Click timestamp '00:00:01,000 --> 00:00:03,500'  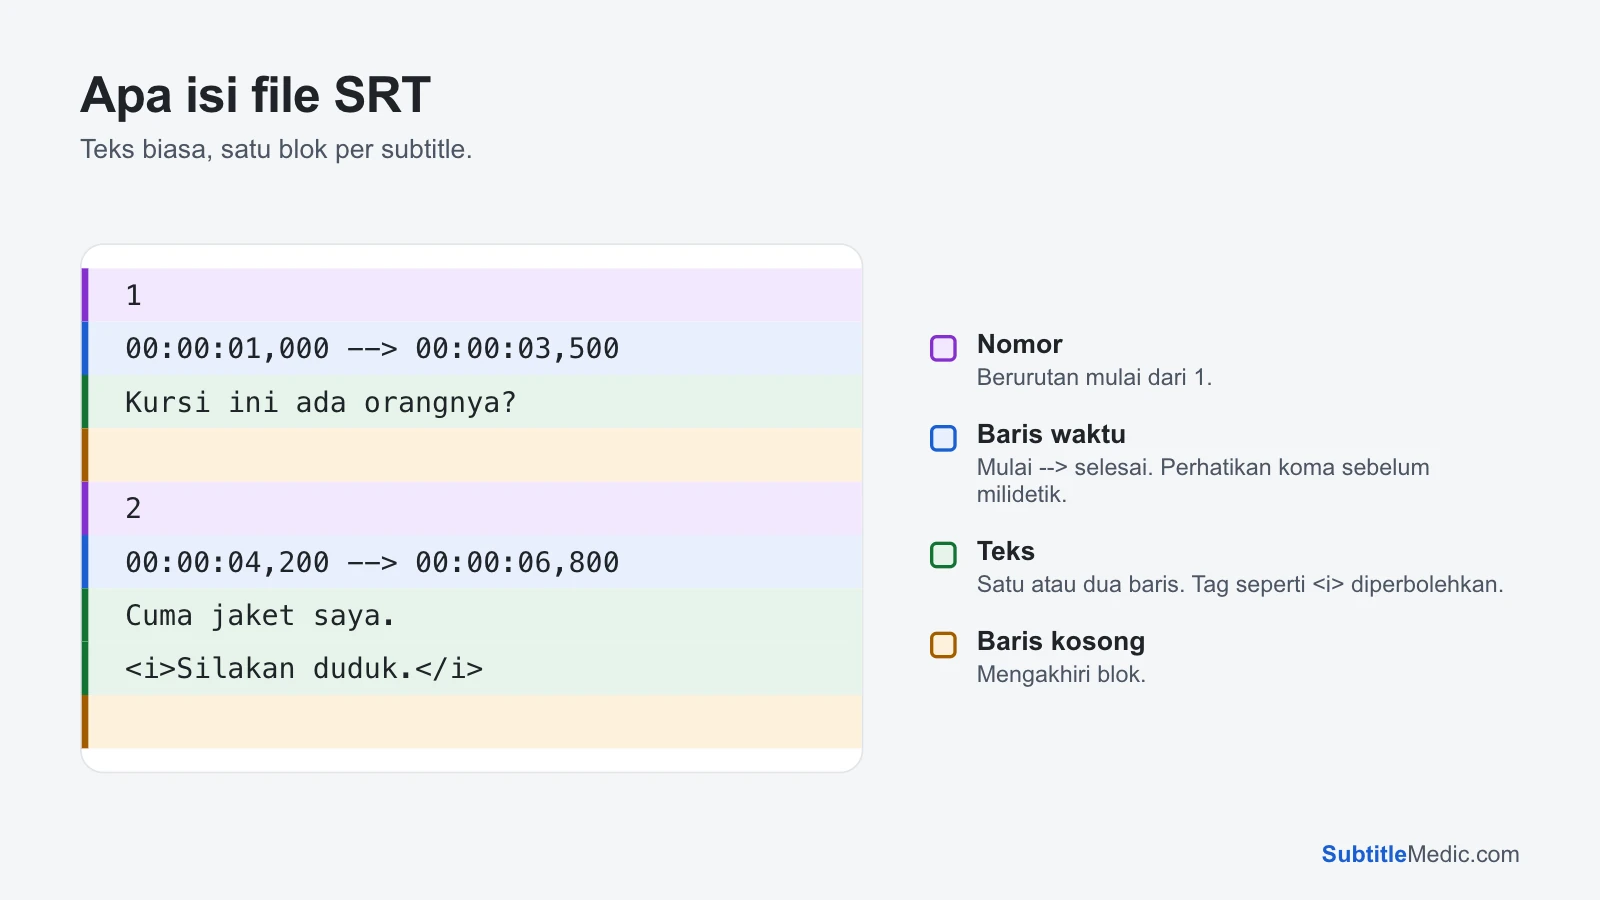472,348
